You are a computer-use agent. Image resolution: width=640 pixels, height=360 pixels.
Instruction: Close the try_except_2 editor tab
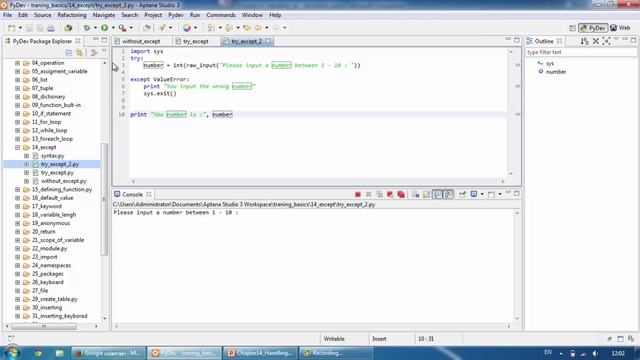[268, 41]
